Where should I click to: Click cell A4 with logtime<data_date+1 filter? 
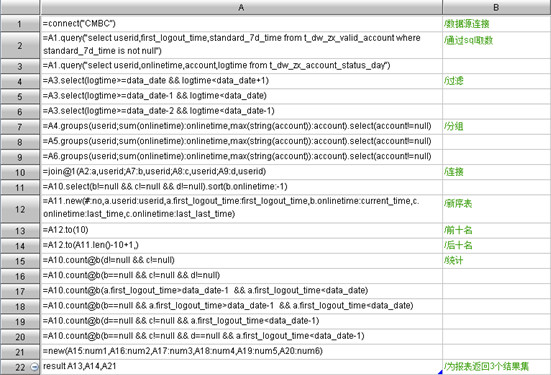[241, 81]
